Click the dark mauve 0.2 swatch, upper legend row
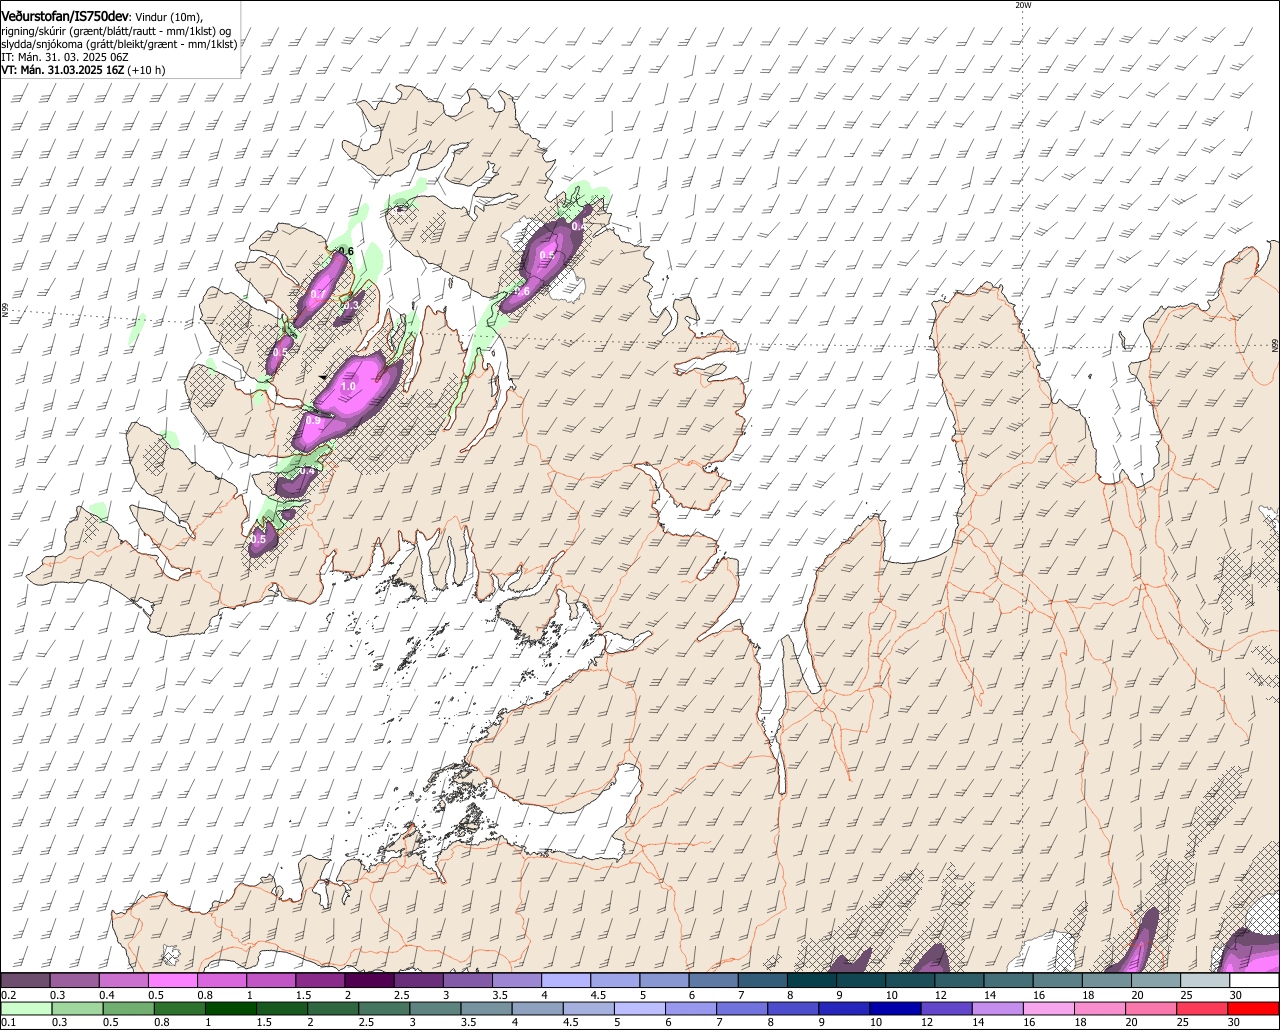This screenshot has width=1280, height=1030. tap(25, 981)
